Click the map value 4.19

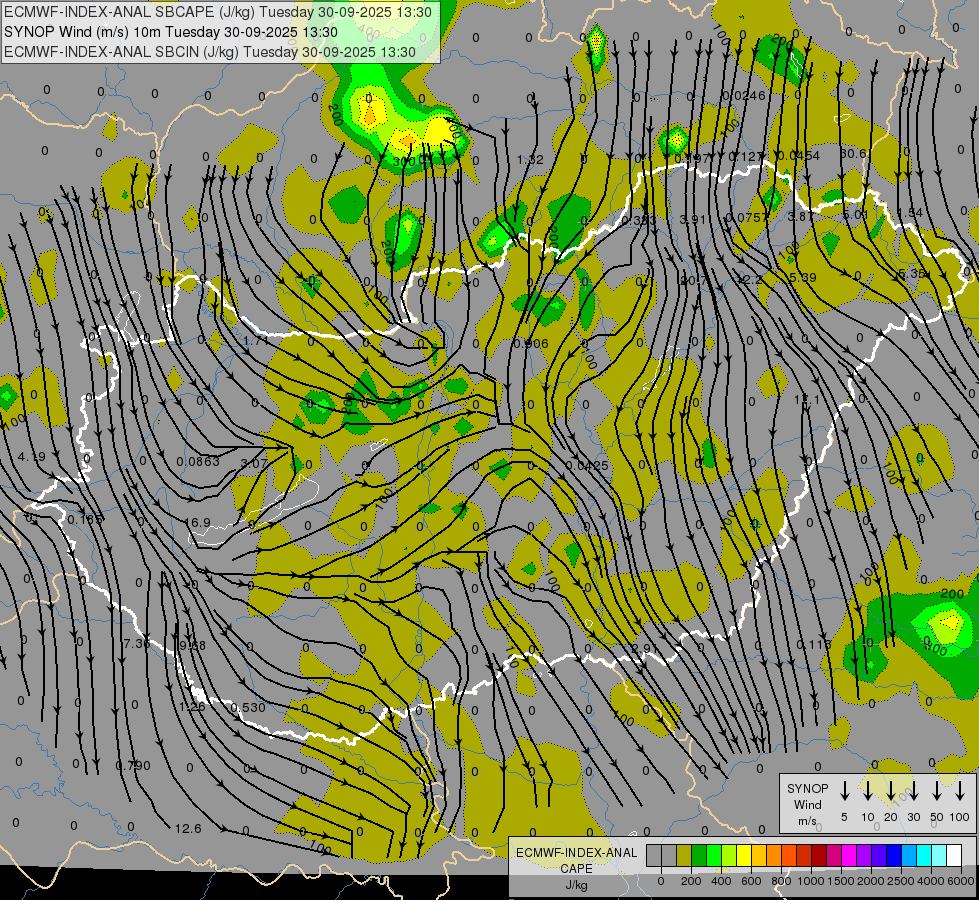tap(31, 457)
